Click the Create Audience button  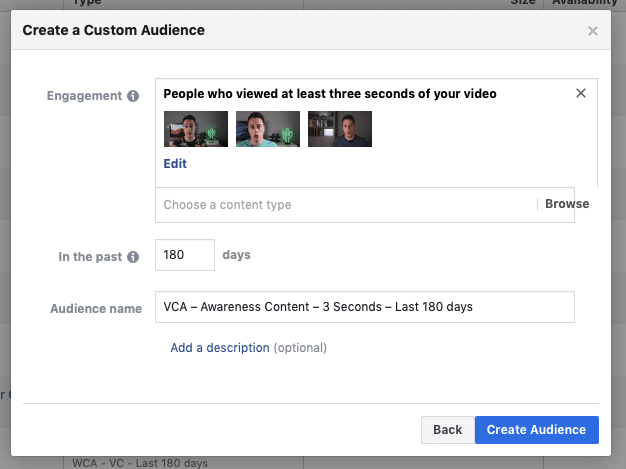[x=537, y=430]
